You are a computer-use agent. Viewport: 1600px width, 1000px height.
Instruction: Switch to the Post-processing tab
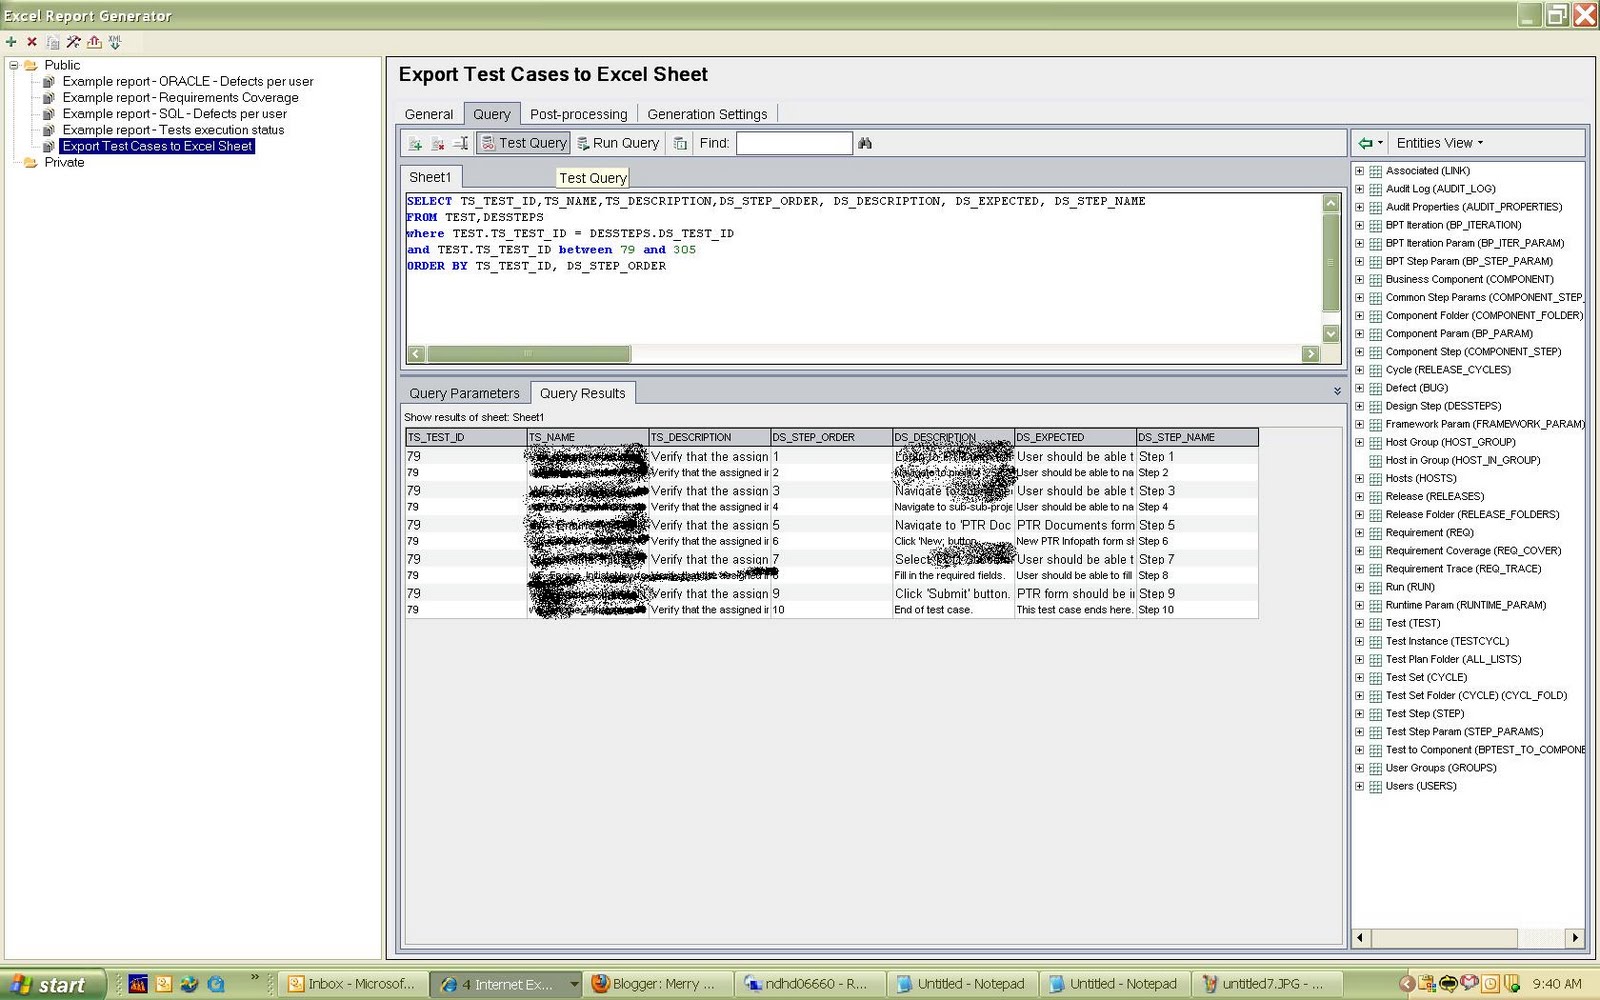pyautogui.click(x=578, y=113)
